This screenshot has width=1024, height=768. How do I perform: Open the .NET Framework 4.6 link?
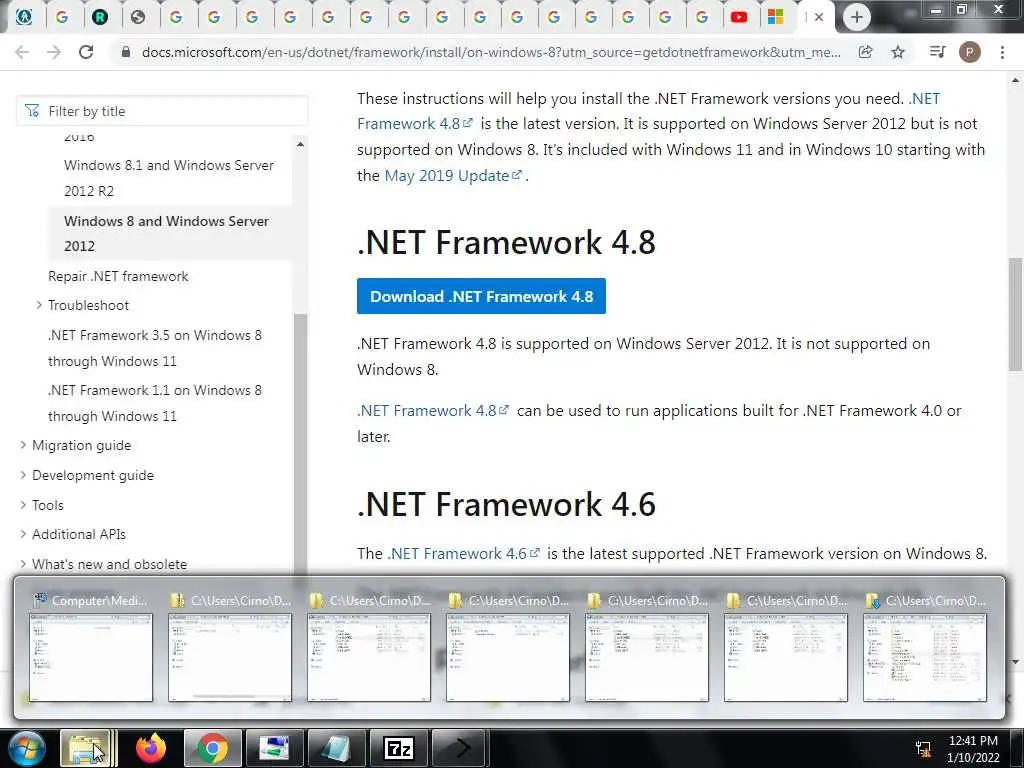(x=464, y=554)
